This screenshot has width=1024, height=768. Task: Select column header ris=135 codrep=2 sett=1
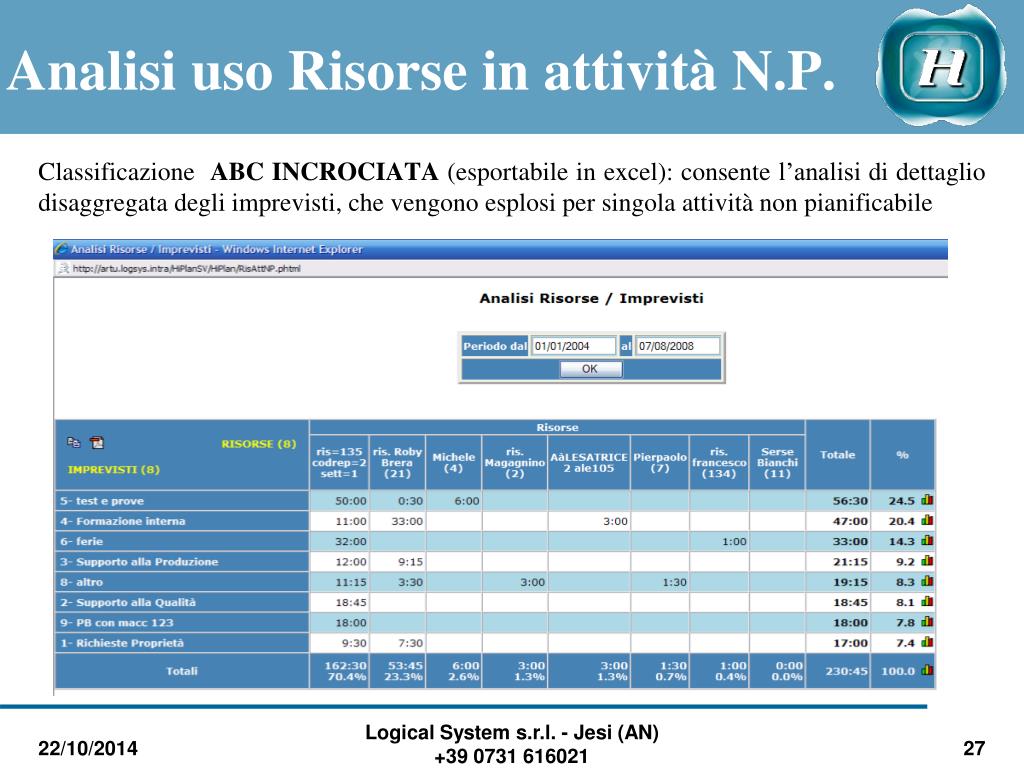[x=339, y=462]
